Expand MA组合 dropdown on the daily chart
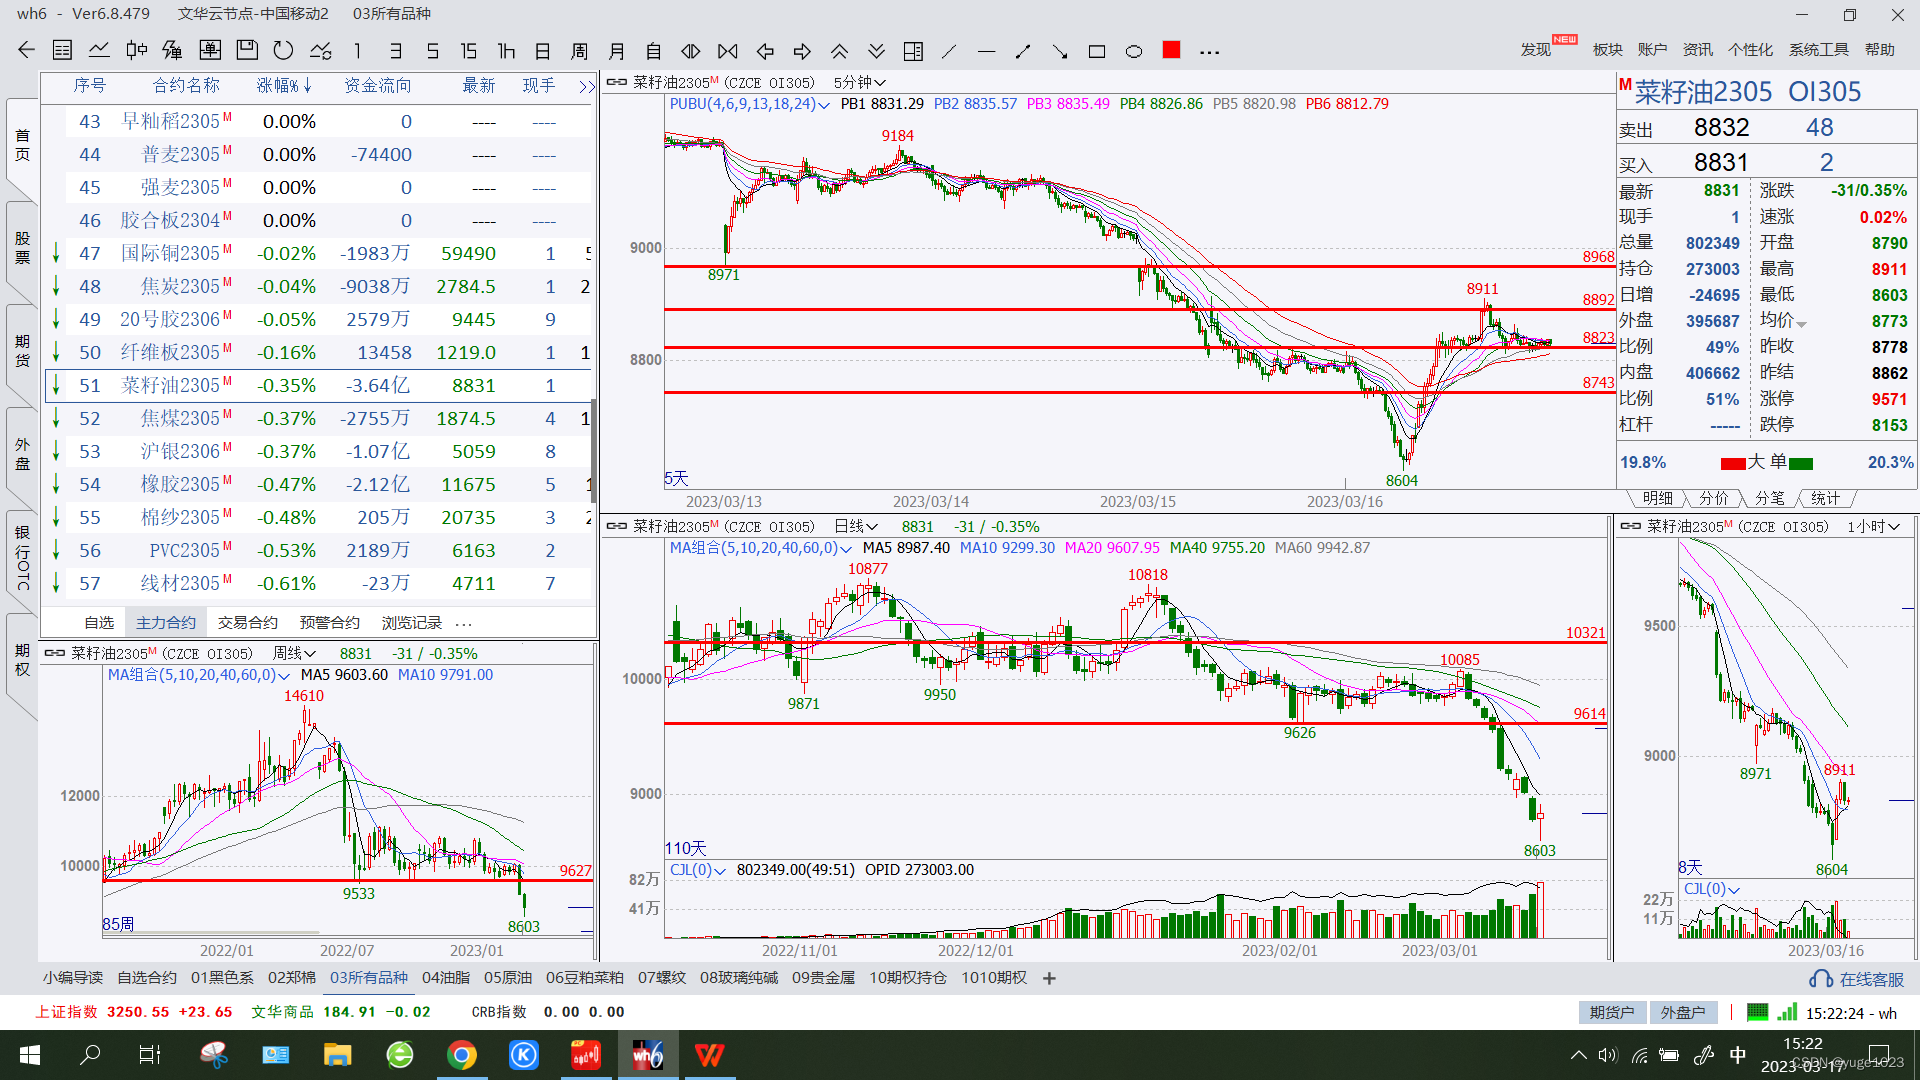Screen dimensions: 1920x1080 coord(760,548)
